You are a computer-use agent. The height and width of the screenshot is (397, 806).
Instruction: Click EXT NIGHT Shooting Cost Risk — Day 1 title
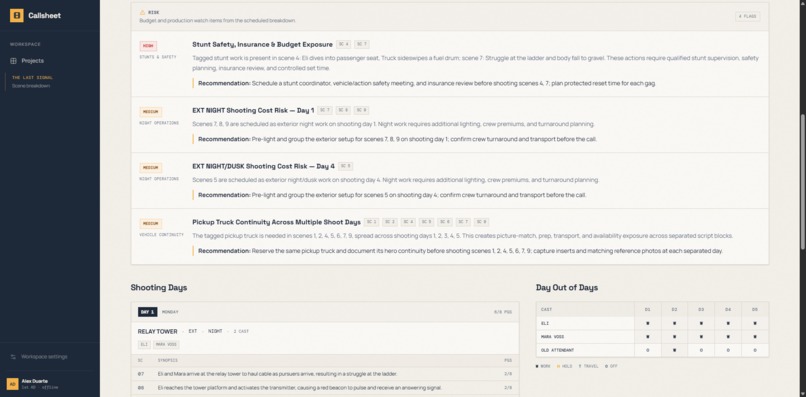tap(253, 111)
